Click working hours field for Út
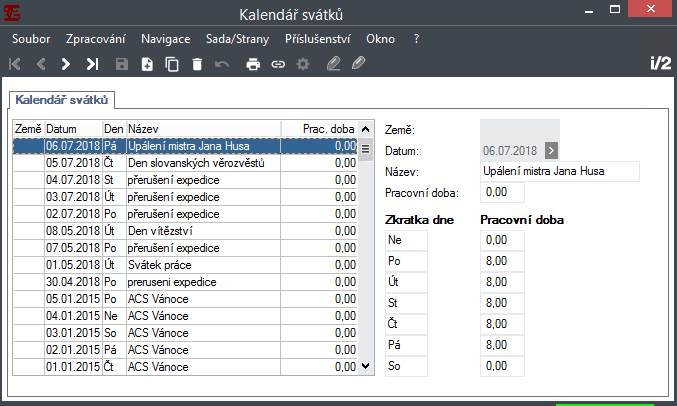Viewport: 677px width, 406px height. click(502, 282)
